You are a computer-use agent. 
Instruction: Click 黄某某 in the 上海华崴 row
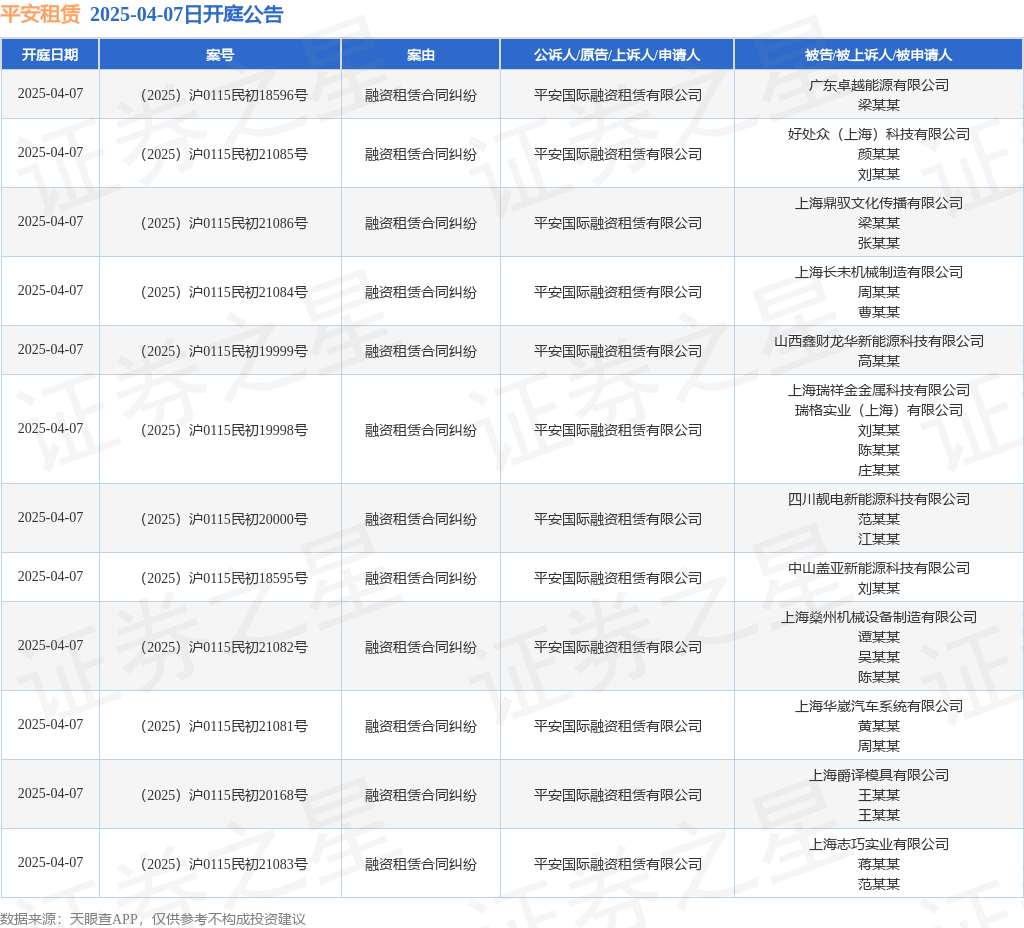click(x=878, y=727)
